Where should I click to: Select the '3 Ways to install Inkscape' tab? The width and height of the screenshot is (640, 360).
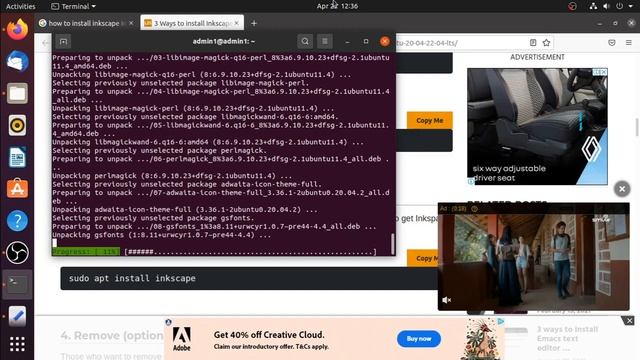pyautogui.click(x=189, y=23)
